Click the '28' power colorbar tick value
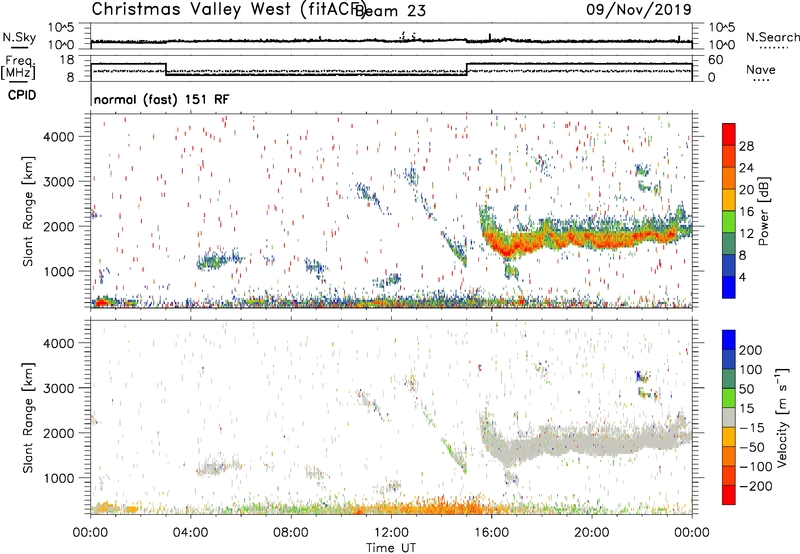The height and width of the screenshot is (554, 800). 746,146
